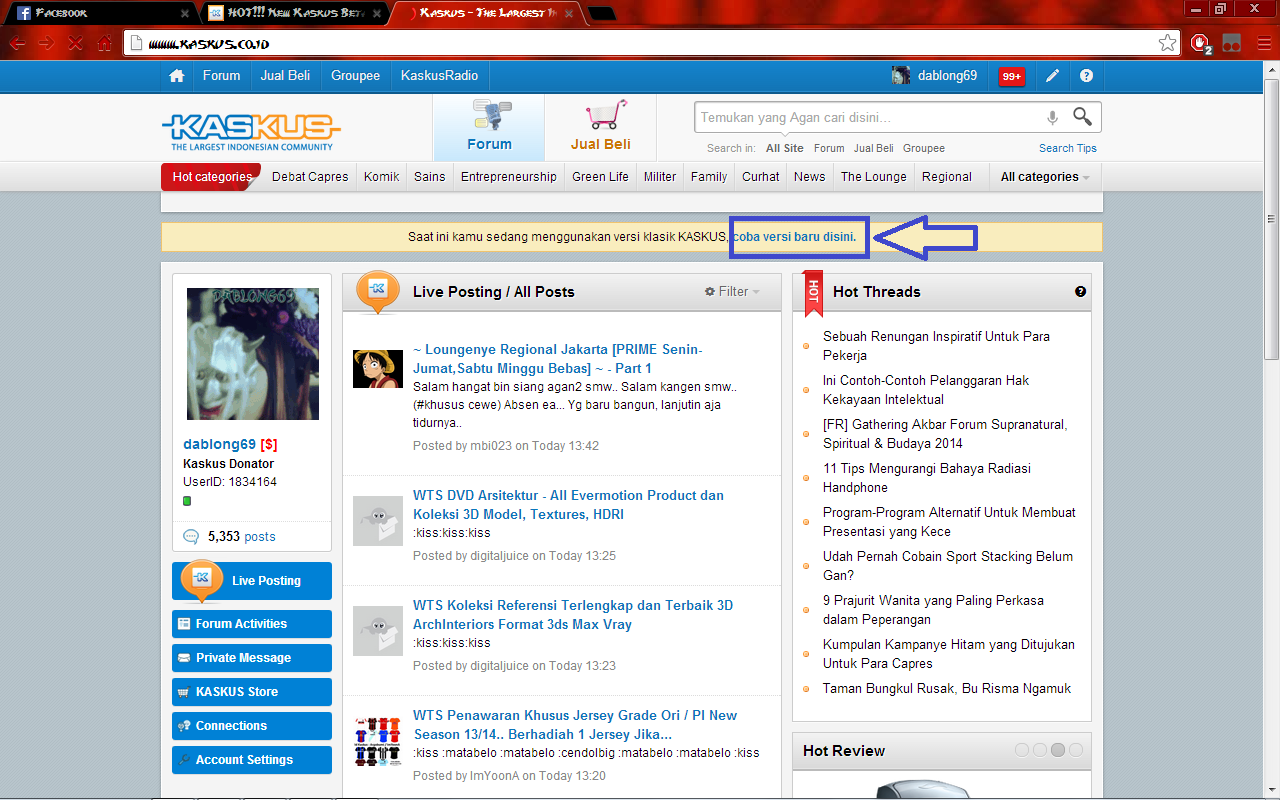Switch to 'HOT!!! New Kaskus' browser tab
1280x800 pixels.
point(295,13)
